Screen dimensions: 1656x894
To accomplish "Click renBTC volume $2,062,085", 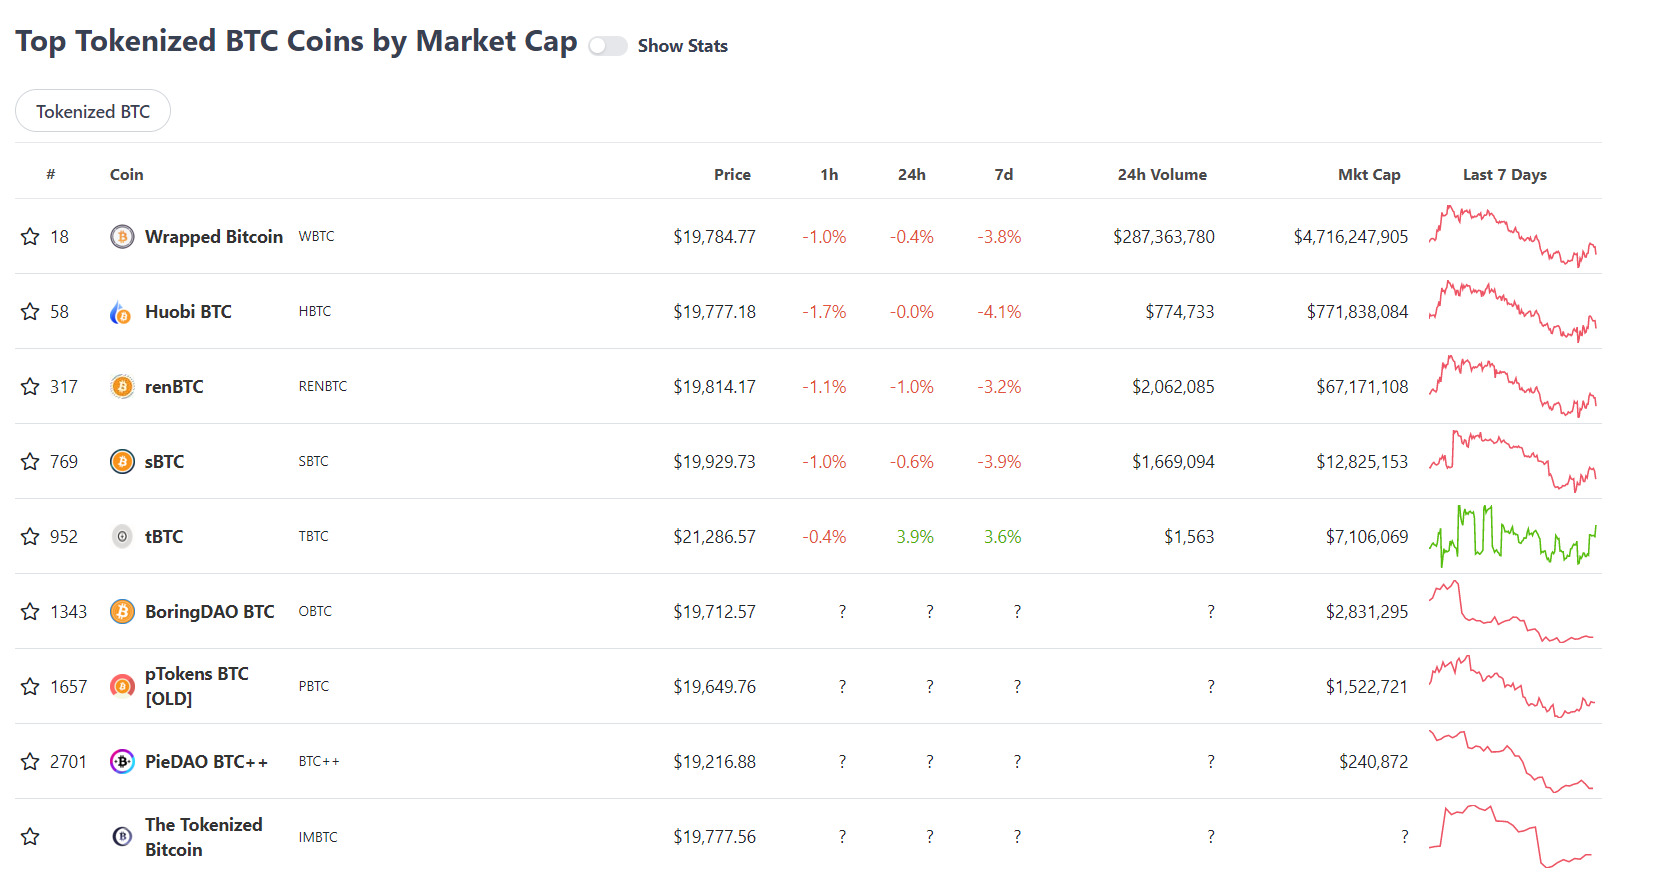I will tap(1173, 387).
